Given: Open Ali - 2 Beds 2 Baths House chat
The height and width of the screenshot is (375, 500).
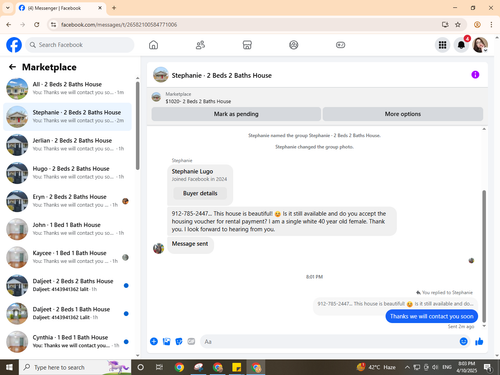Looking at the screenshot, I should coord(67,89).
